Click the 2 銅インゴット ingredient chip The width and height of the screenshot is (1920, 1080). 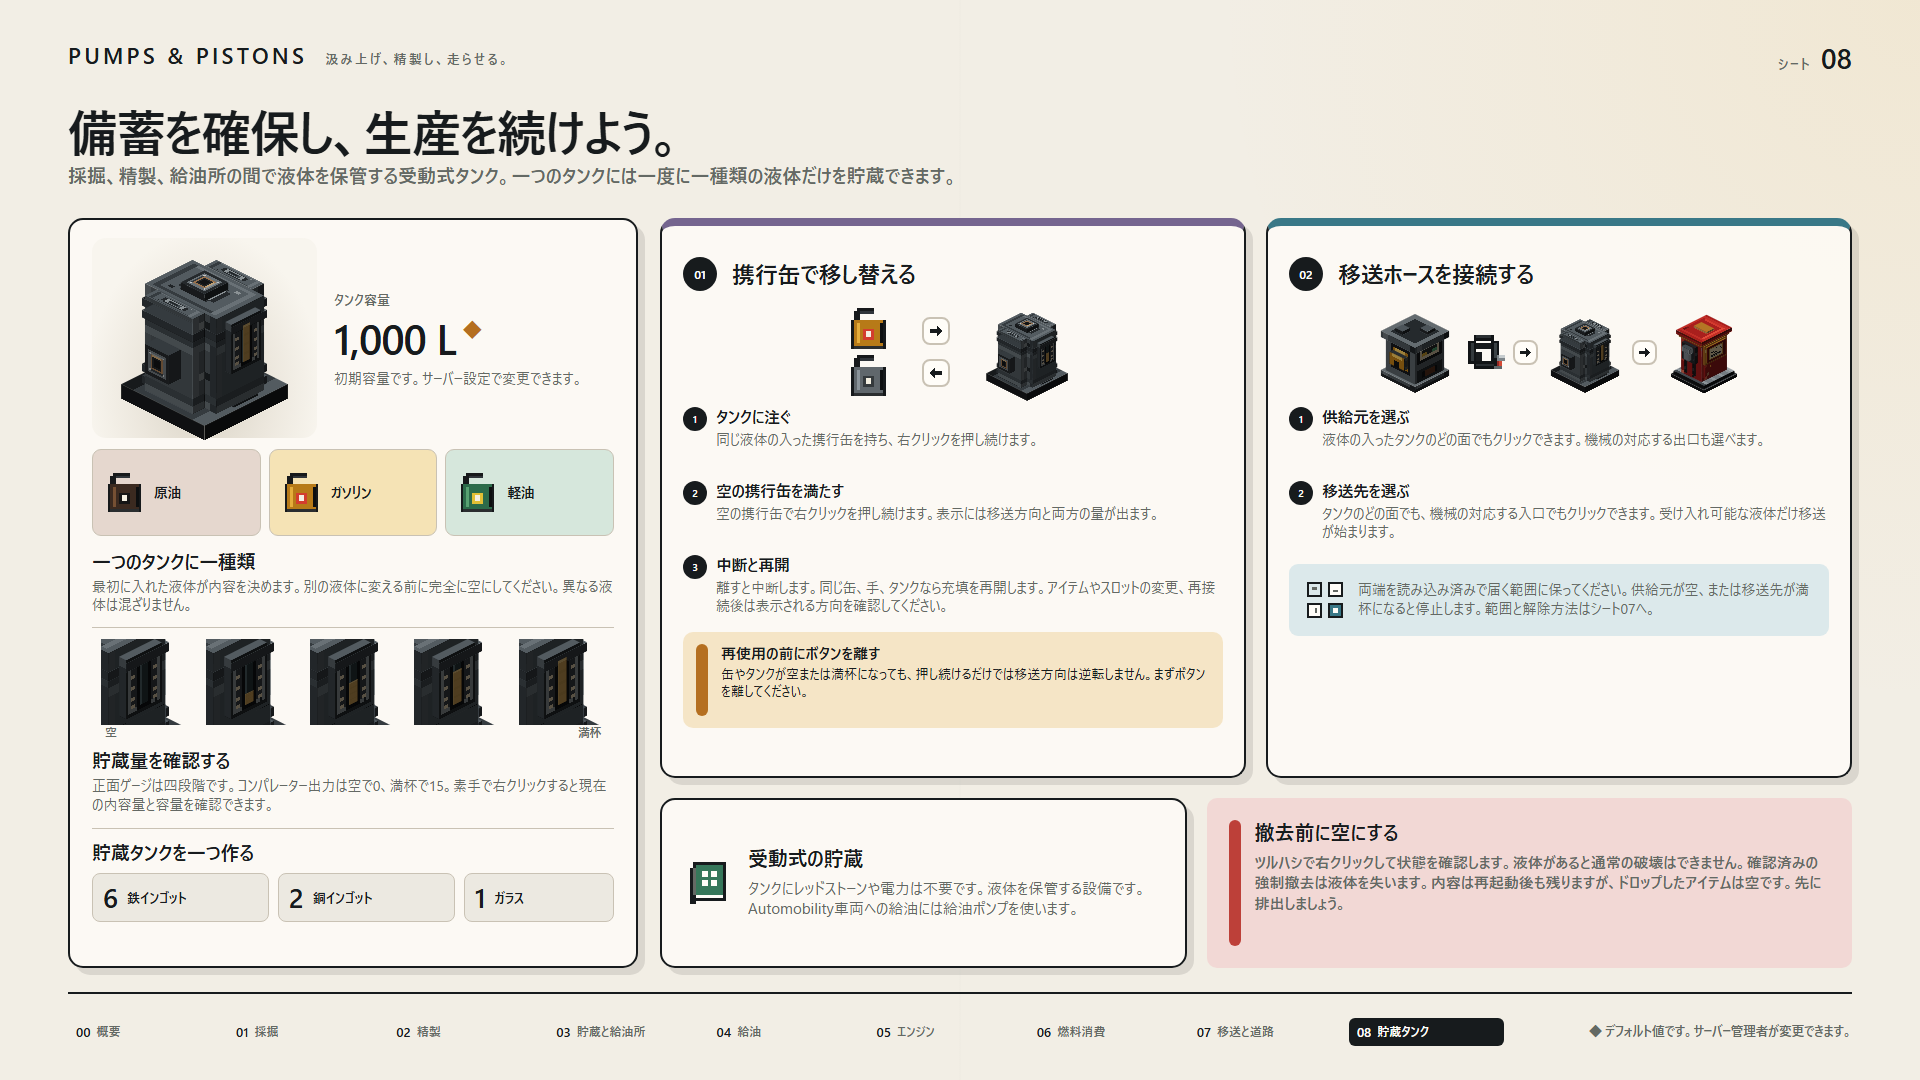click(366, 898)
